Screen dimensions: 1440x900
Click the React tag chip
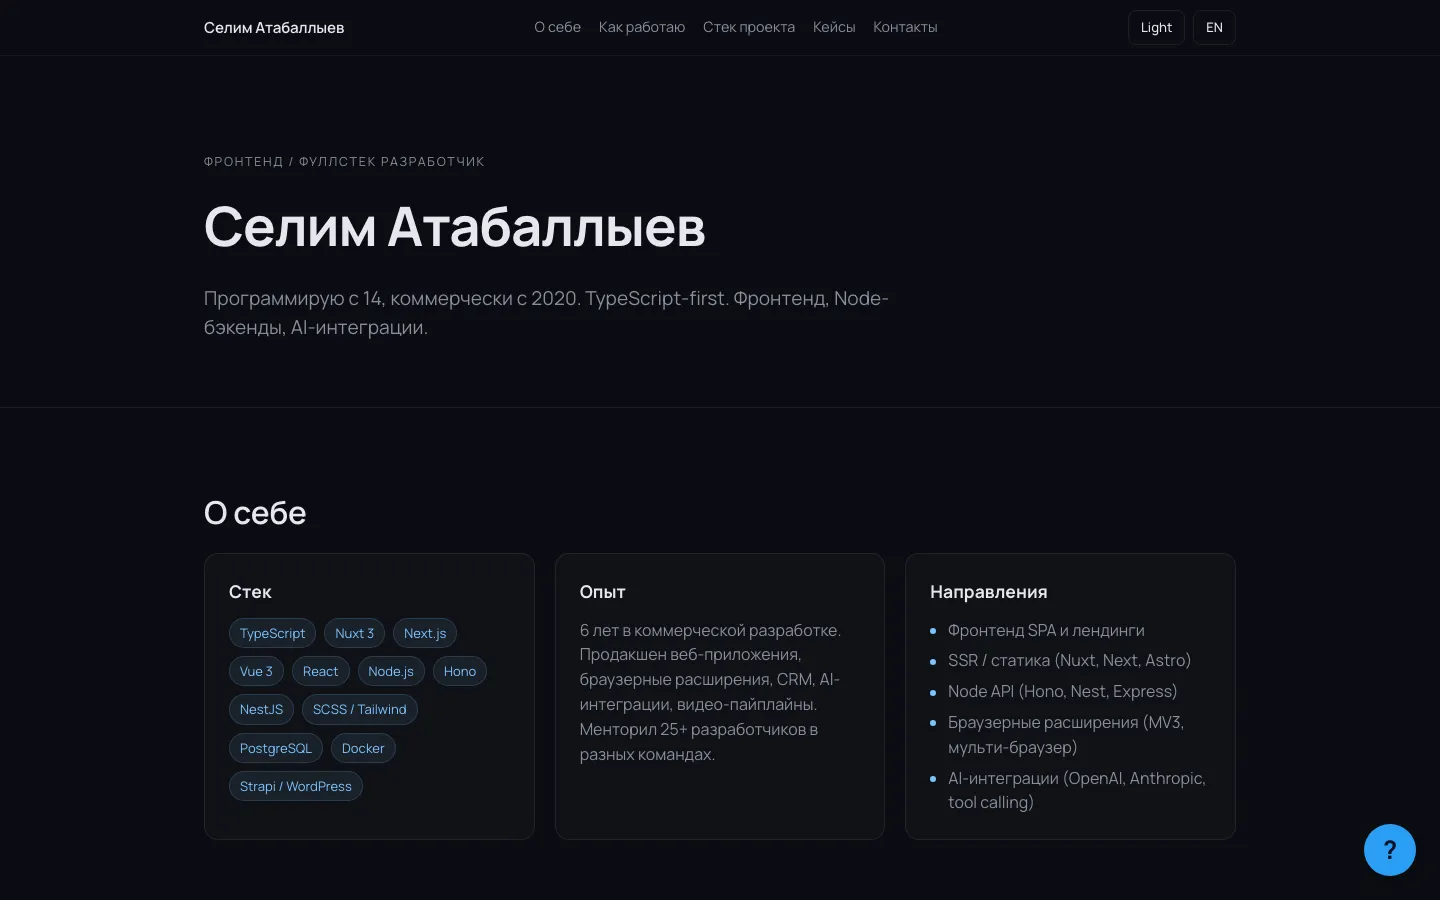pos(320,671)
